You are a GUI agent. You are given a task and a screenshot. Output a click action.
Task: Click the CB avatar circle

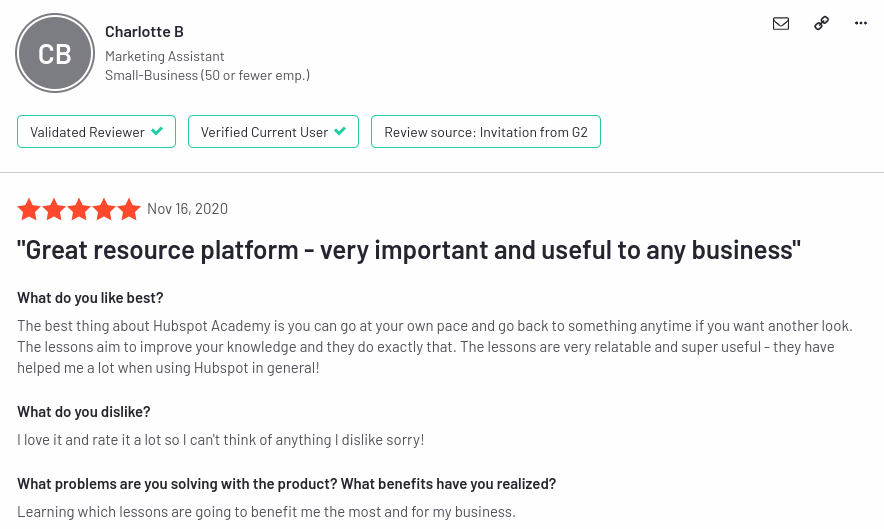coord(55,54)
